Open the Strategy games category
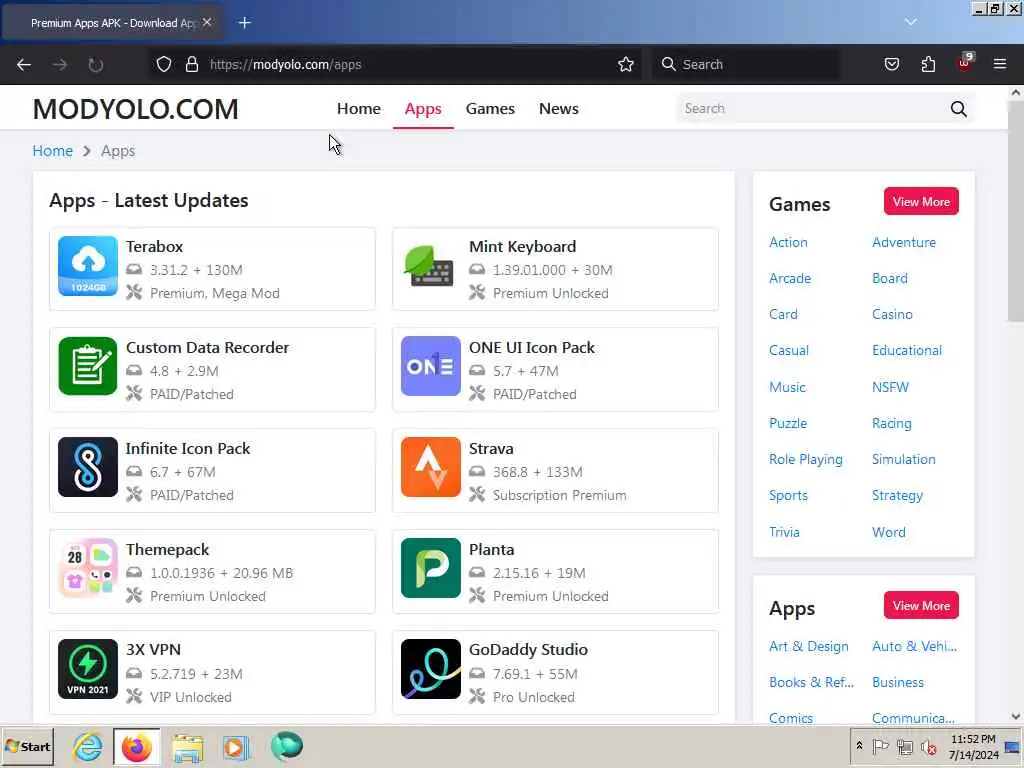1024x768 pixels. coord(897,496)
